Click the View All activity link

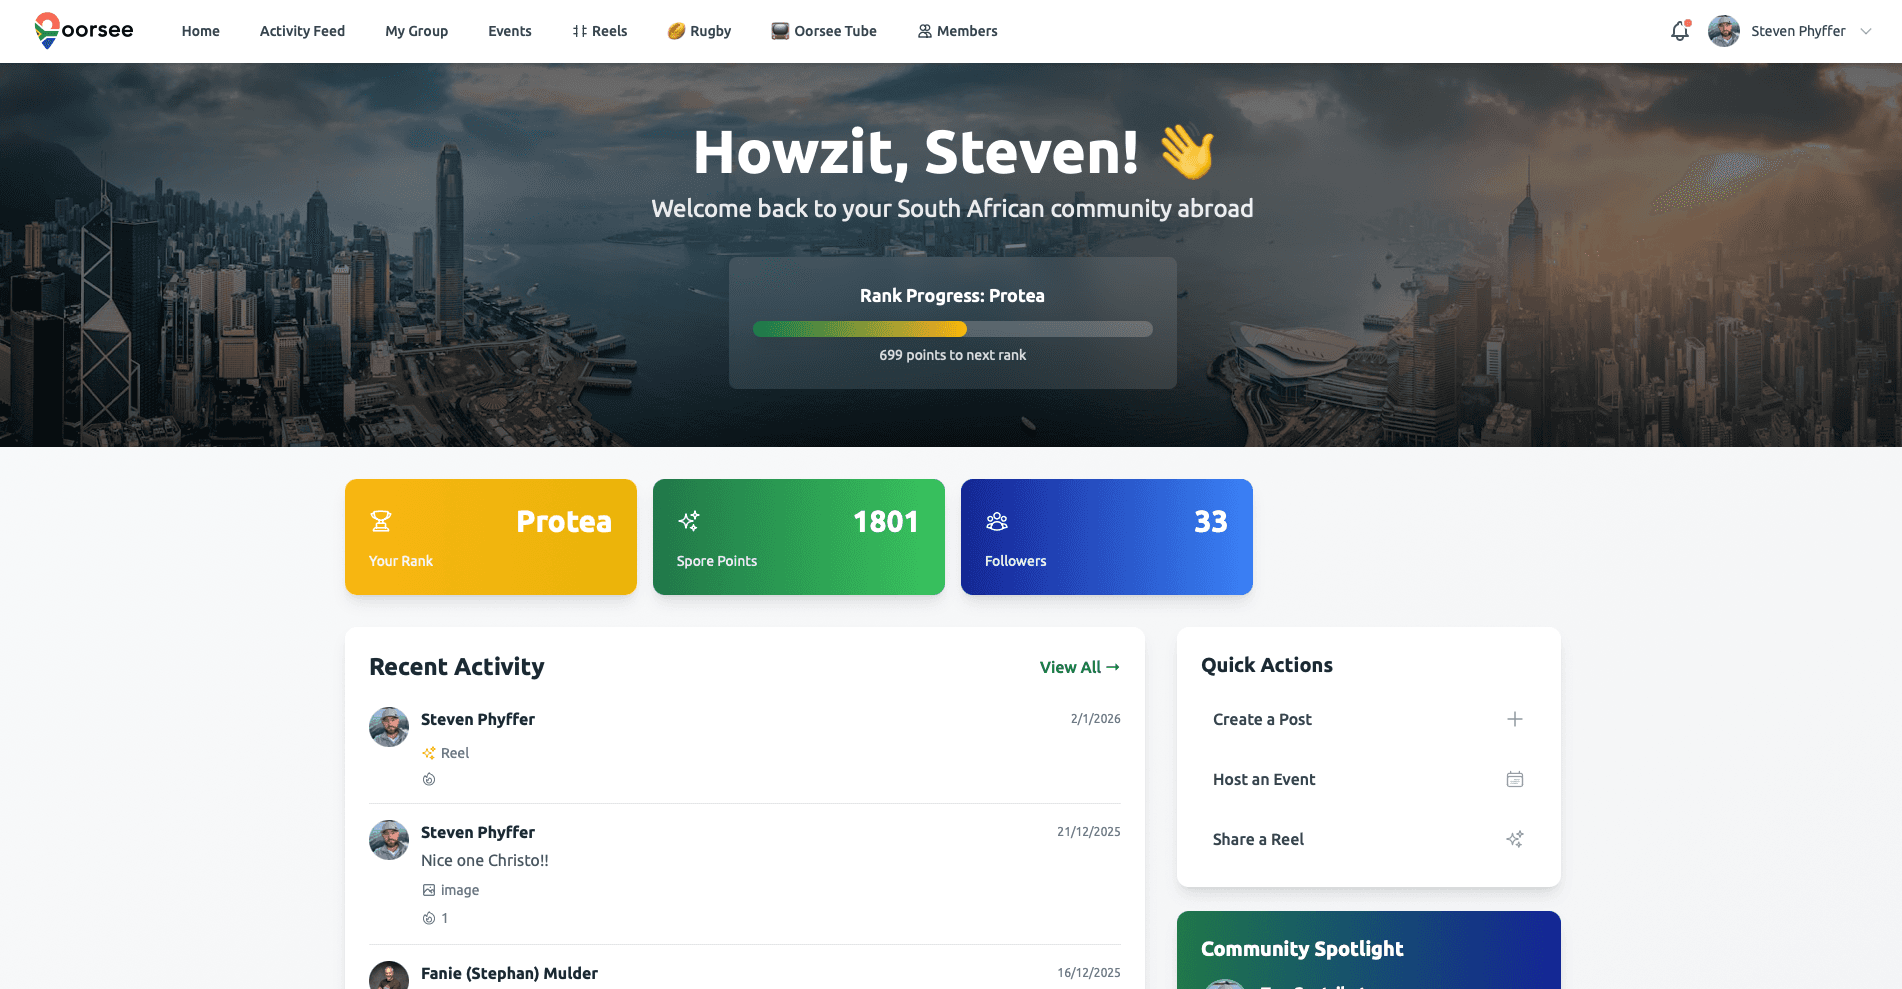(1080, 667)
